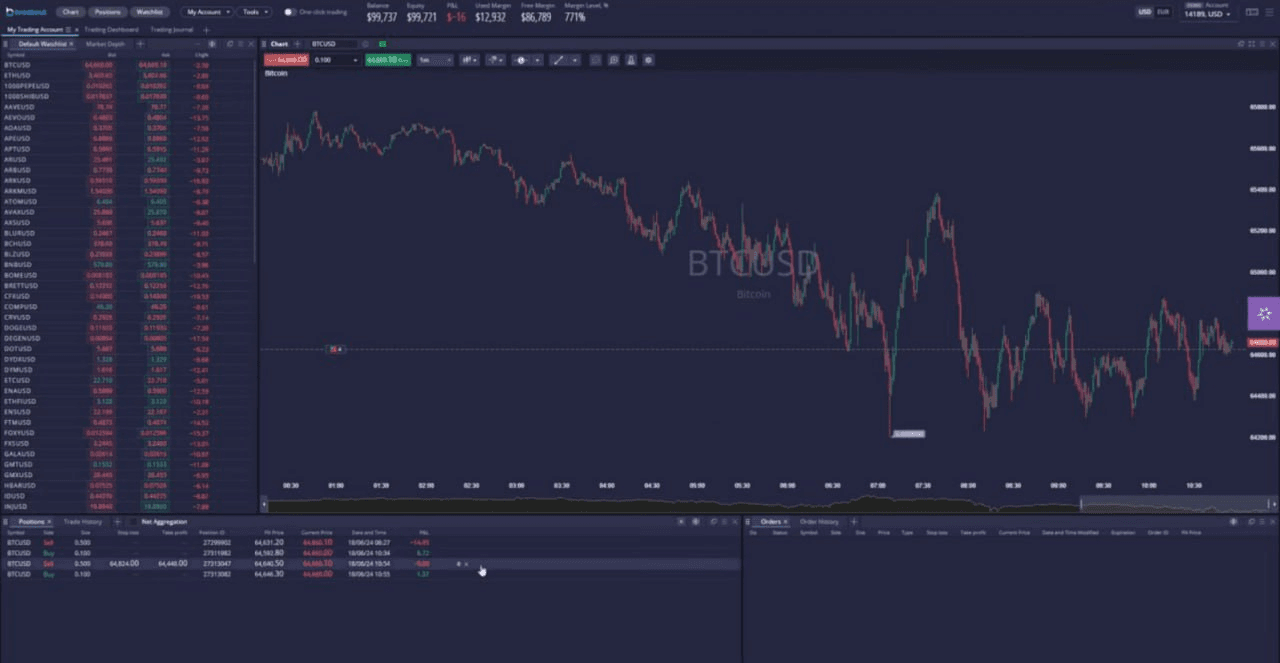Open chart settings gear icon
Screen dimensions: 1280x663
pos(648,60)
